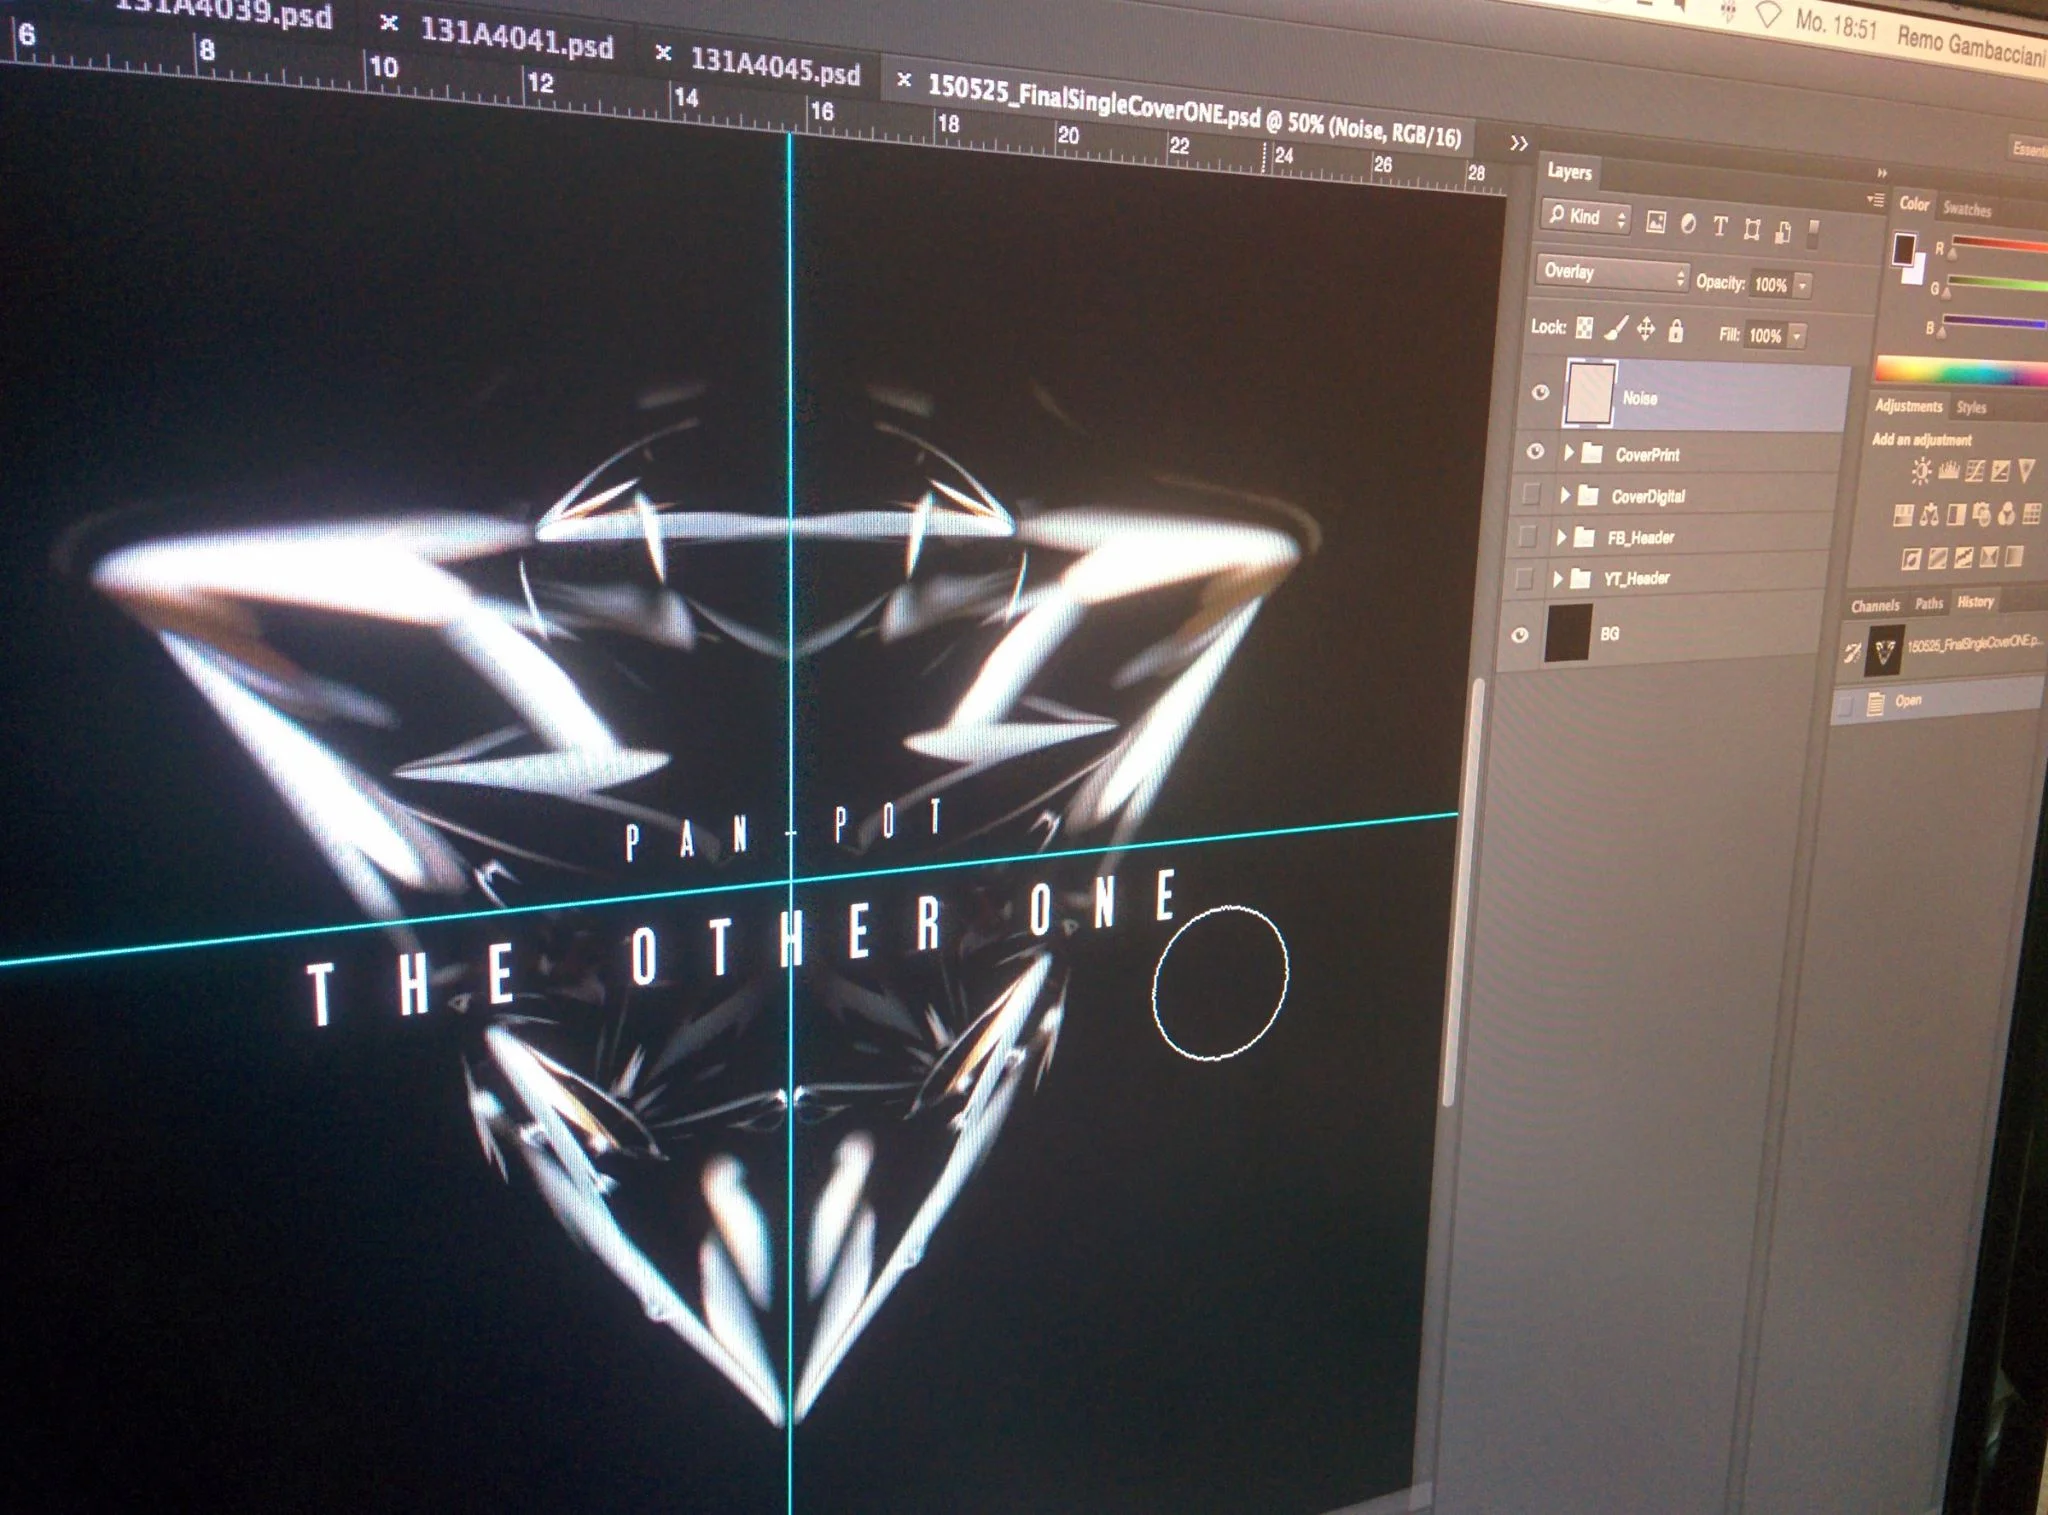
Task: Add a Brightness/Contrast adjustment
Action: pos(1920,470)
